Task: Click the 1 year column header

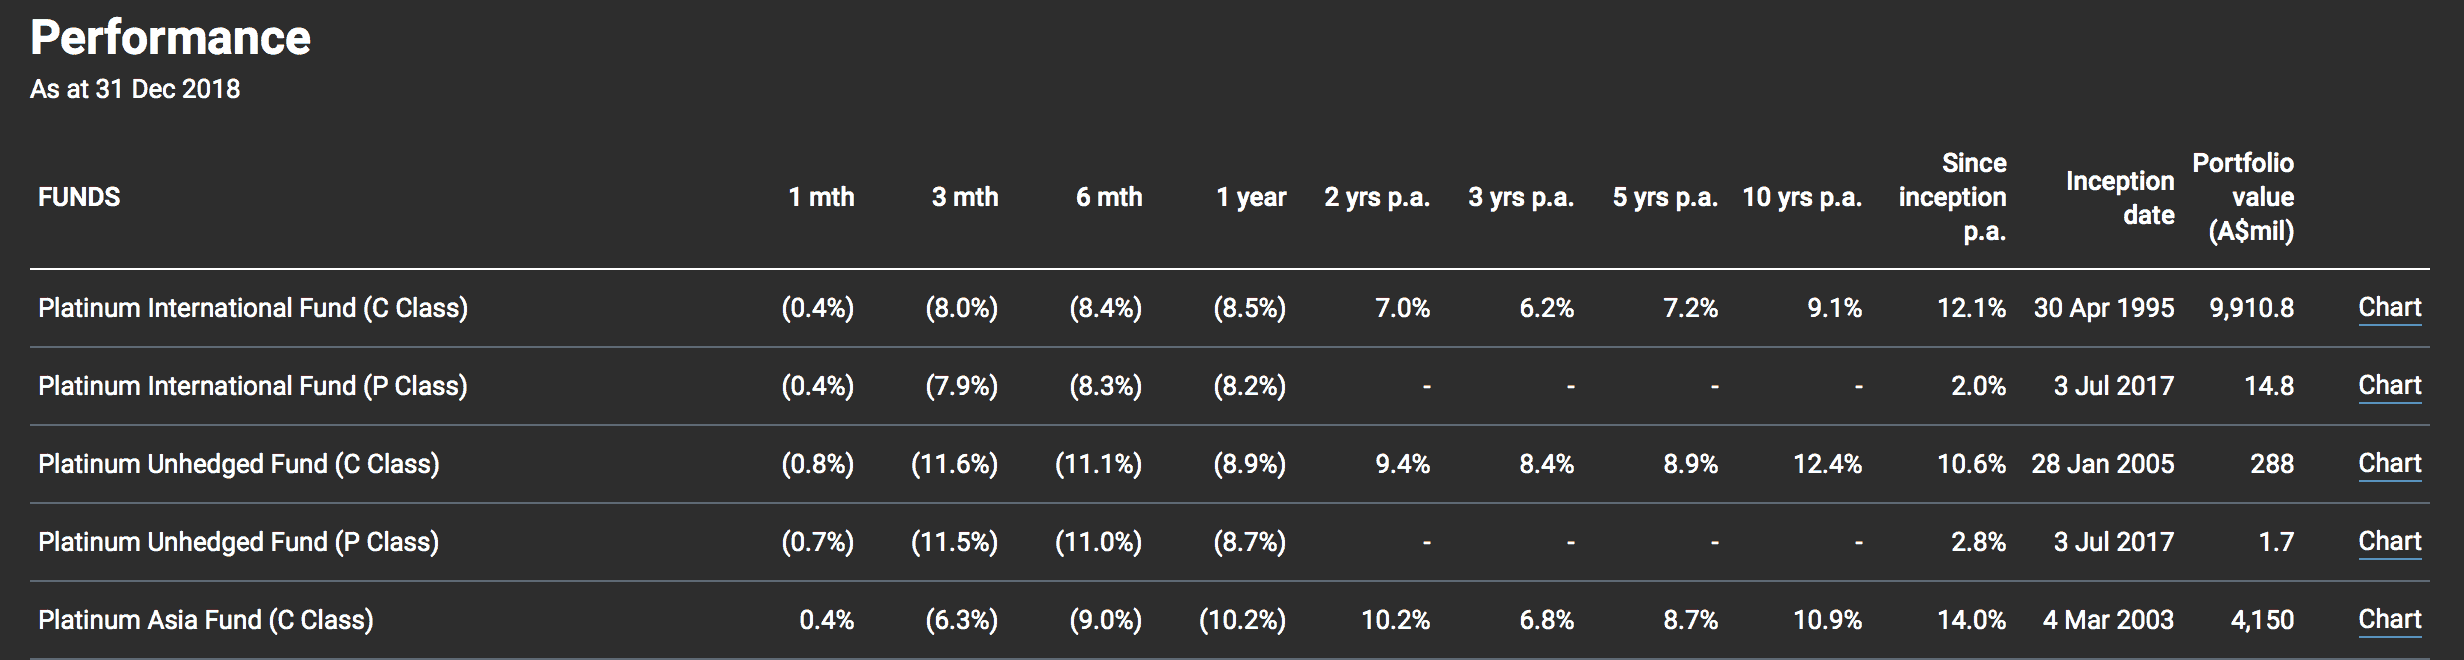Action: pos(1251,197)
